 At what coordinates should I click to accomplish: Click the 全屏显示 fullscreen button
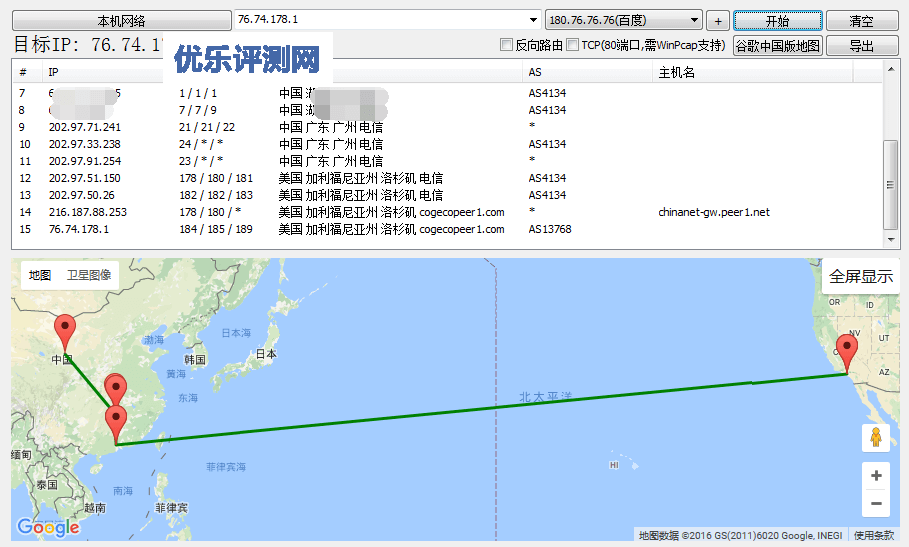861,276
